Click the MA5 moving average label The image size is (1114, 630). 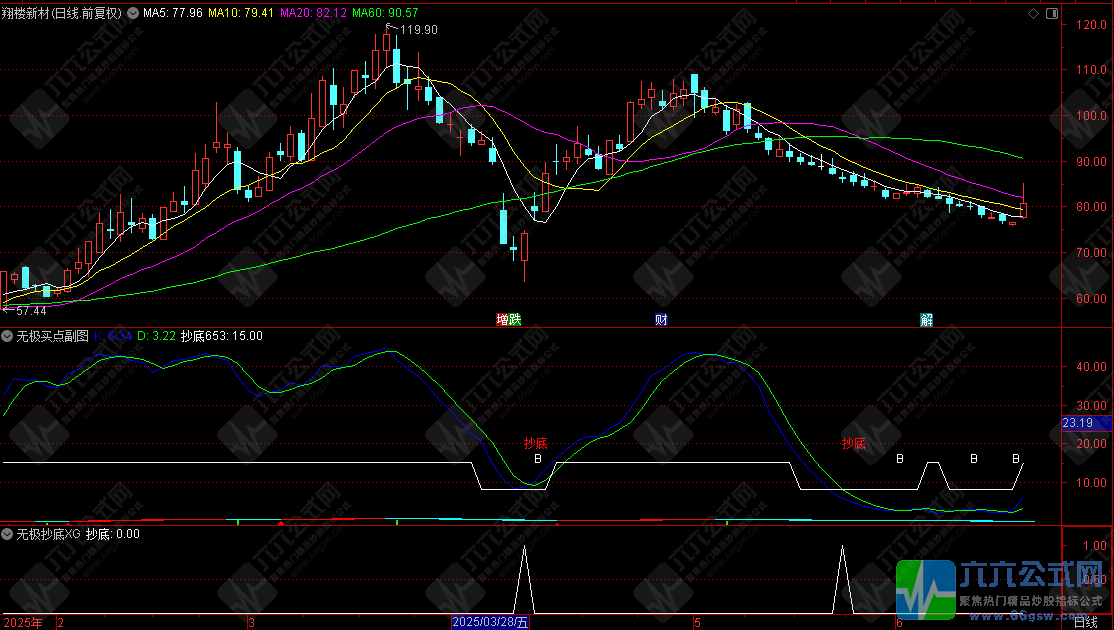172,14
